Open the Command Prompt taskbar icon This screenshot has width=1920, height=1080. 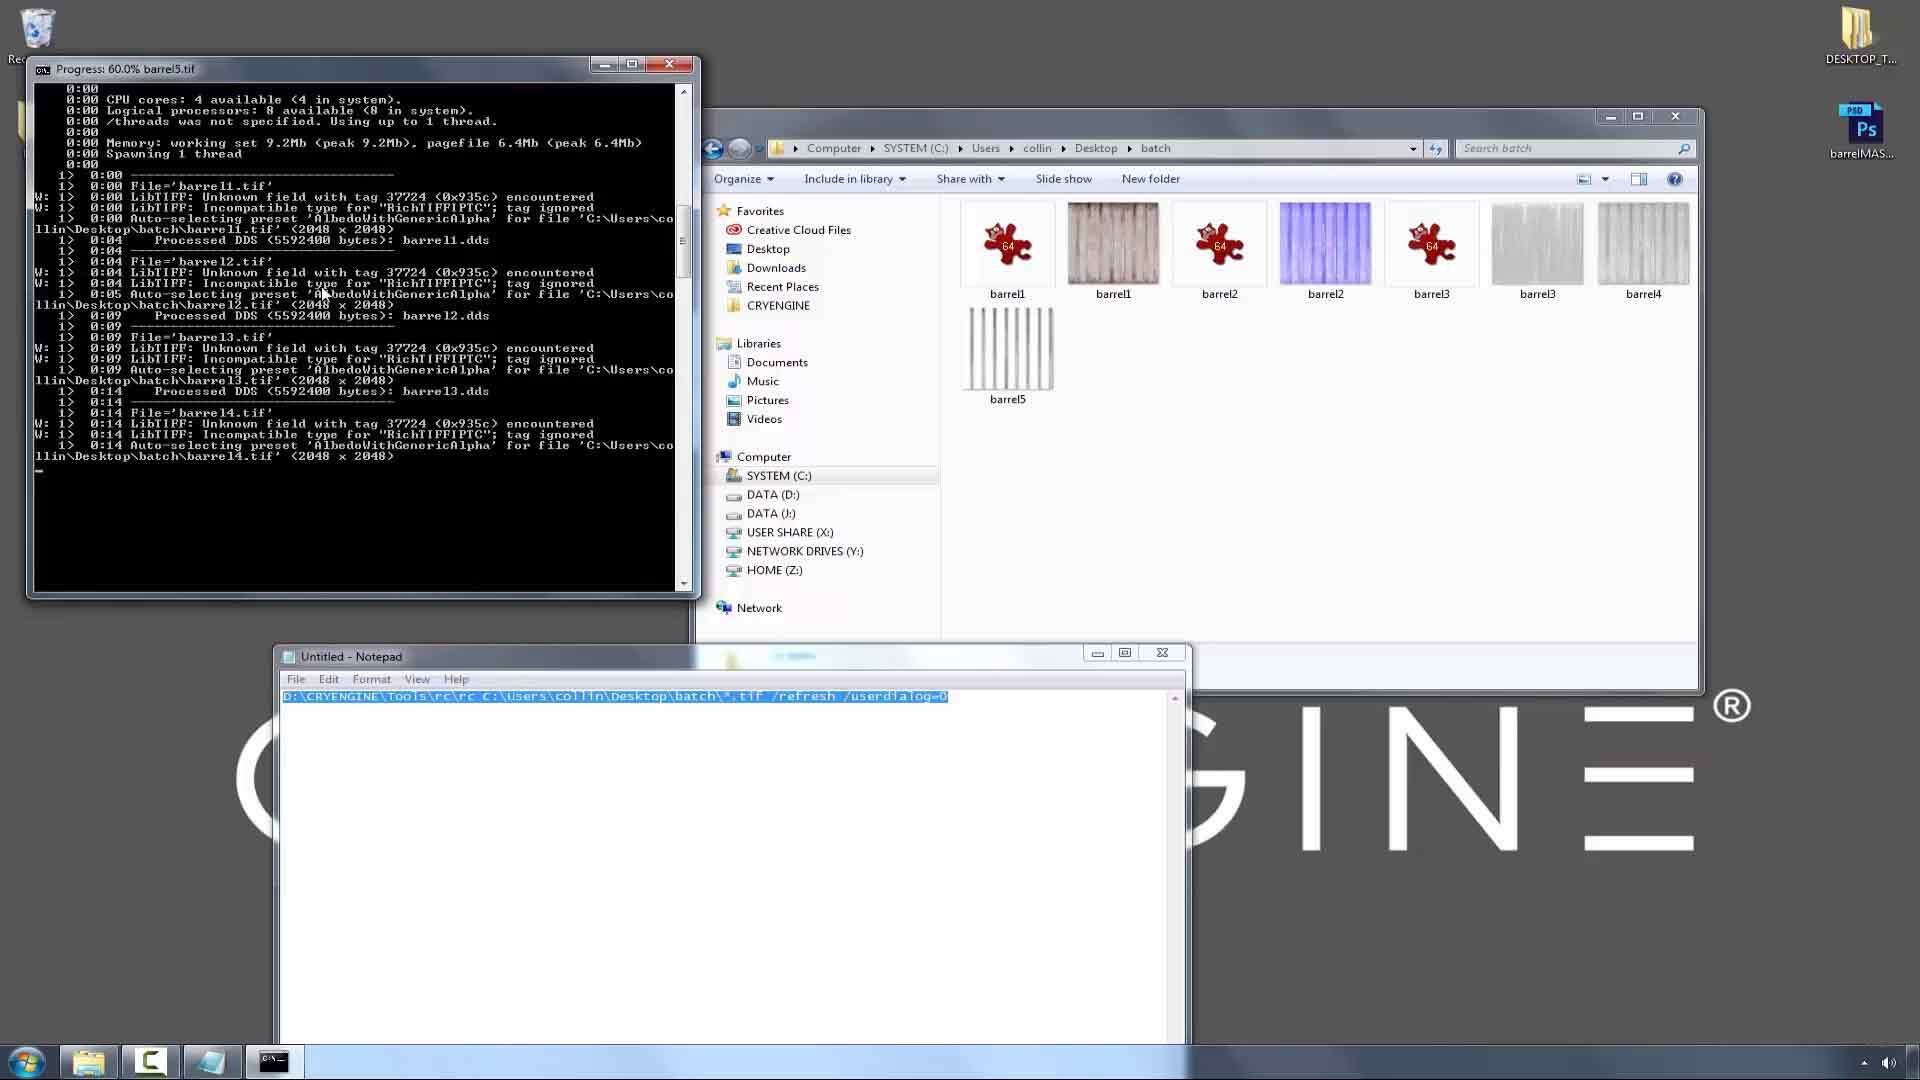click(x=273, y=1062)
